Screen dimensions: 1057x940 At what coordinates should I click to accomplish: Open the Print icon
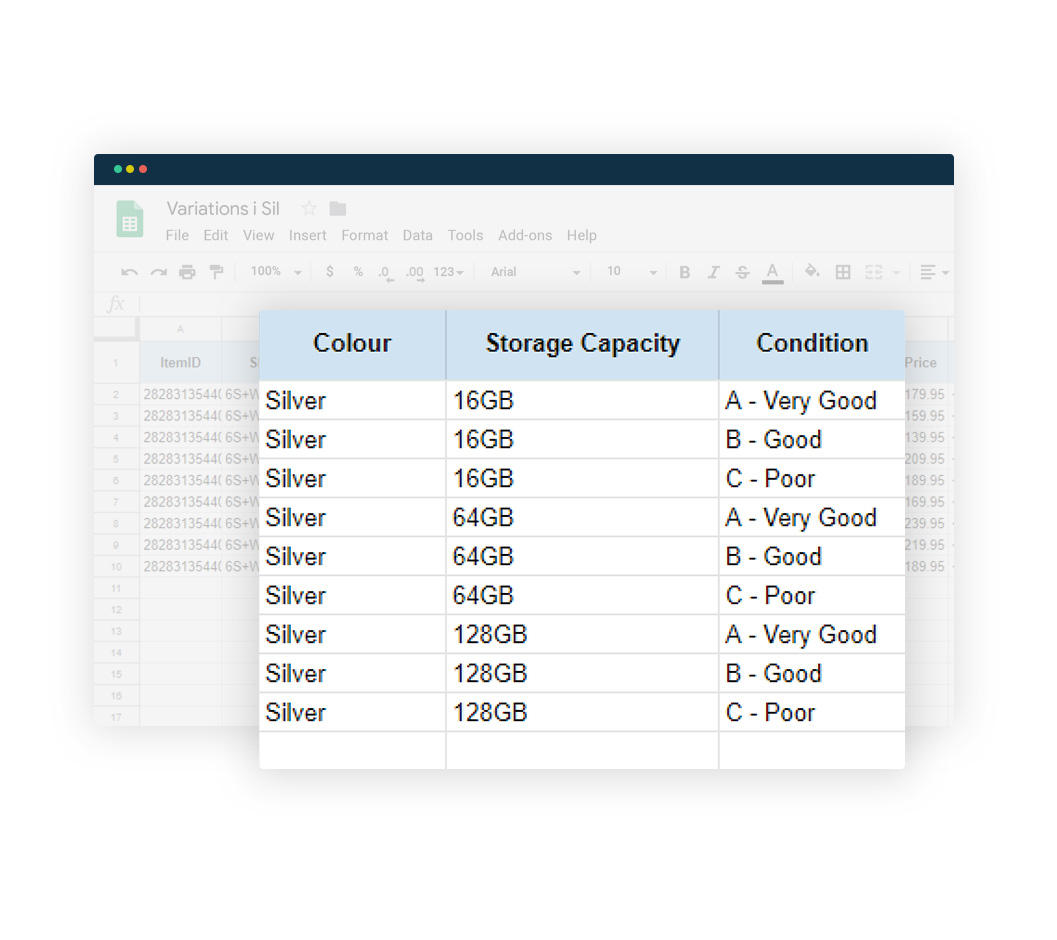pos(187,271)
